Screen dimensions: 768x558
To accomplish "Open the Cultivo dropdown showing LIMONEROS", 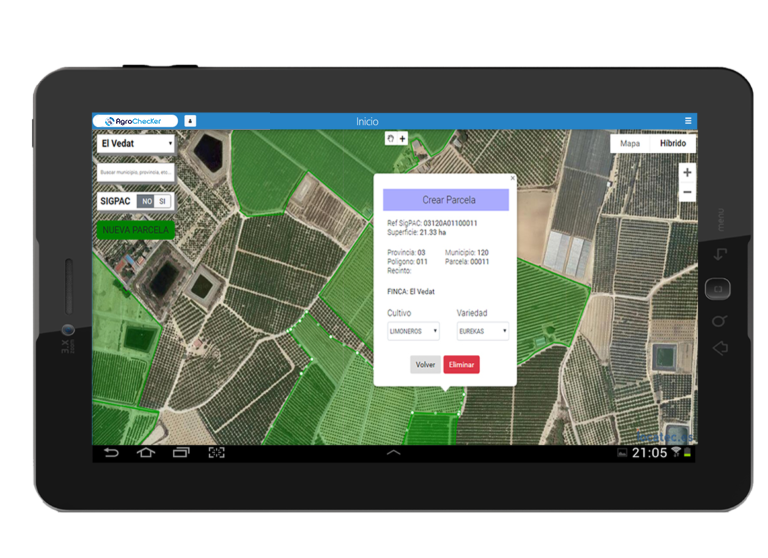I will [x=413, y=331].
